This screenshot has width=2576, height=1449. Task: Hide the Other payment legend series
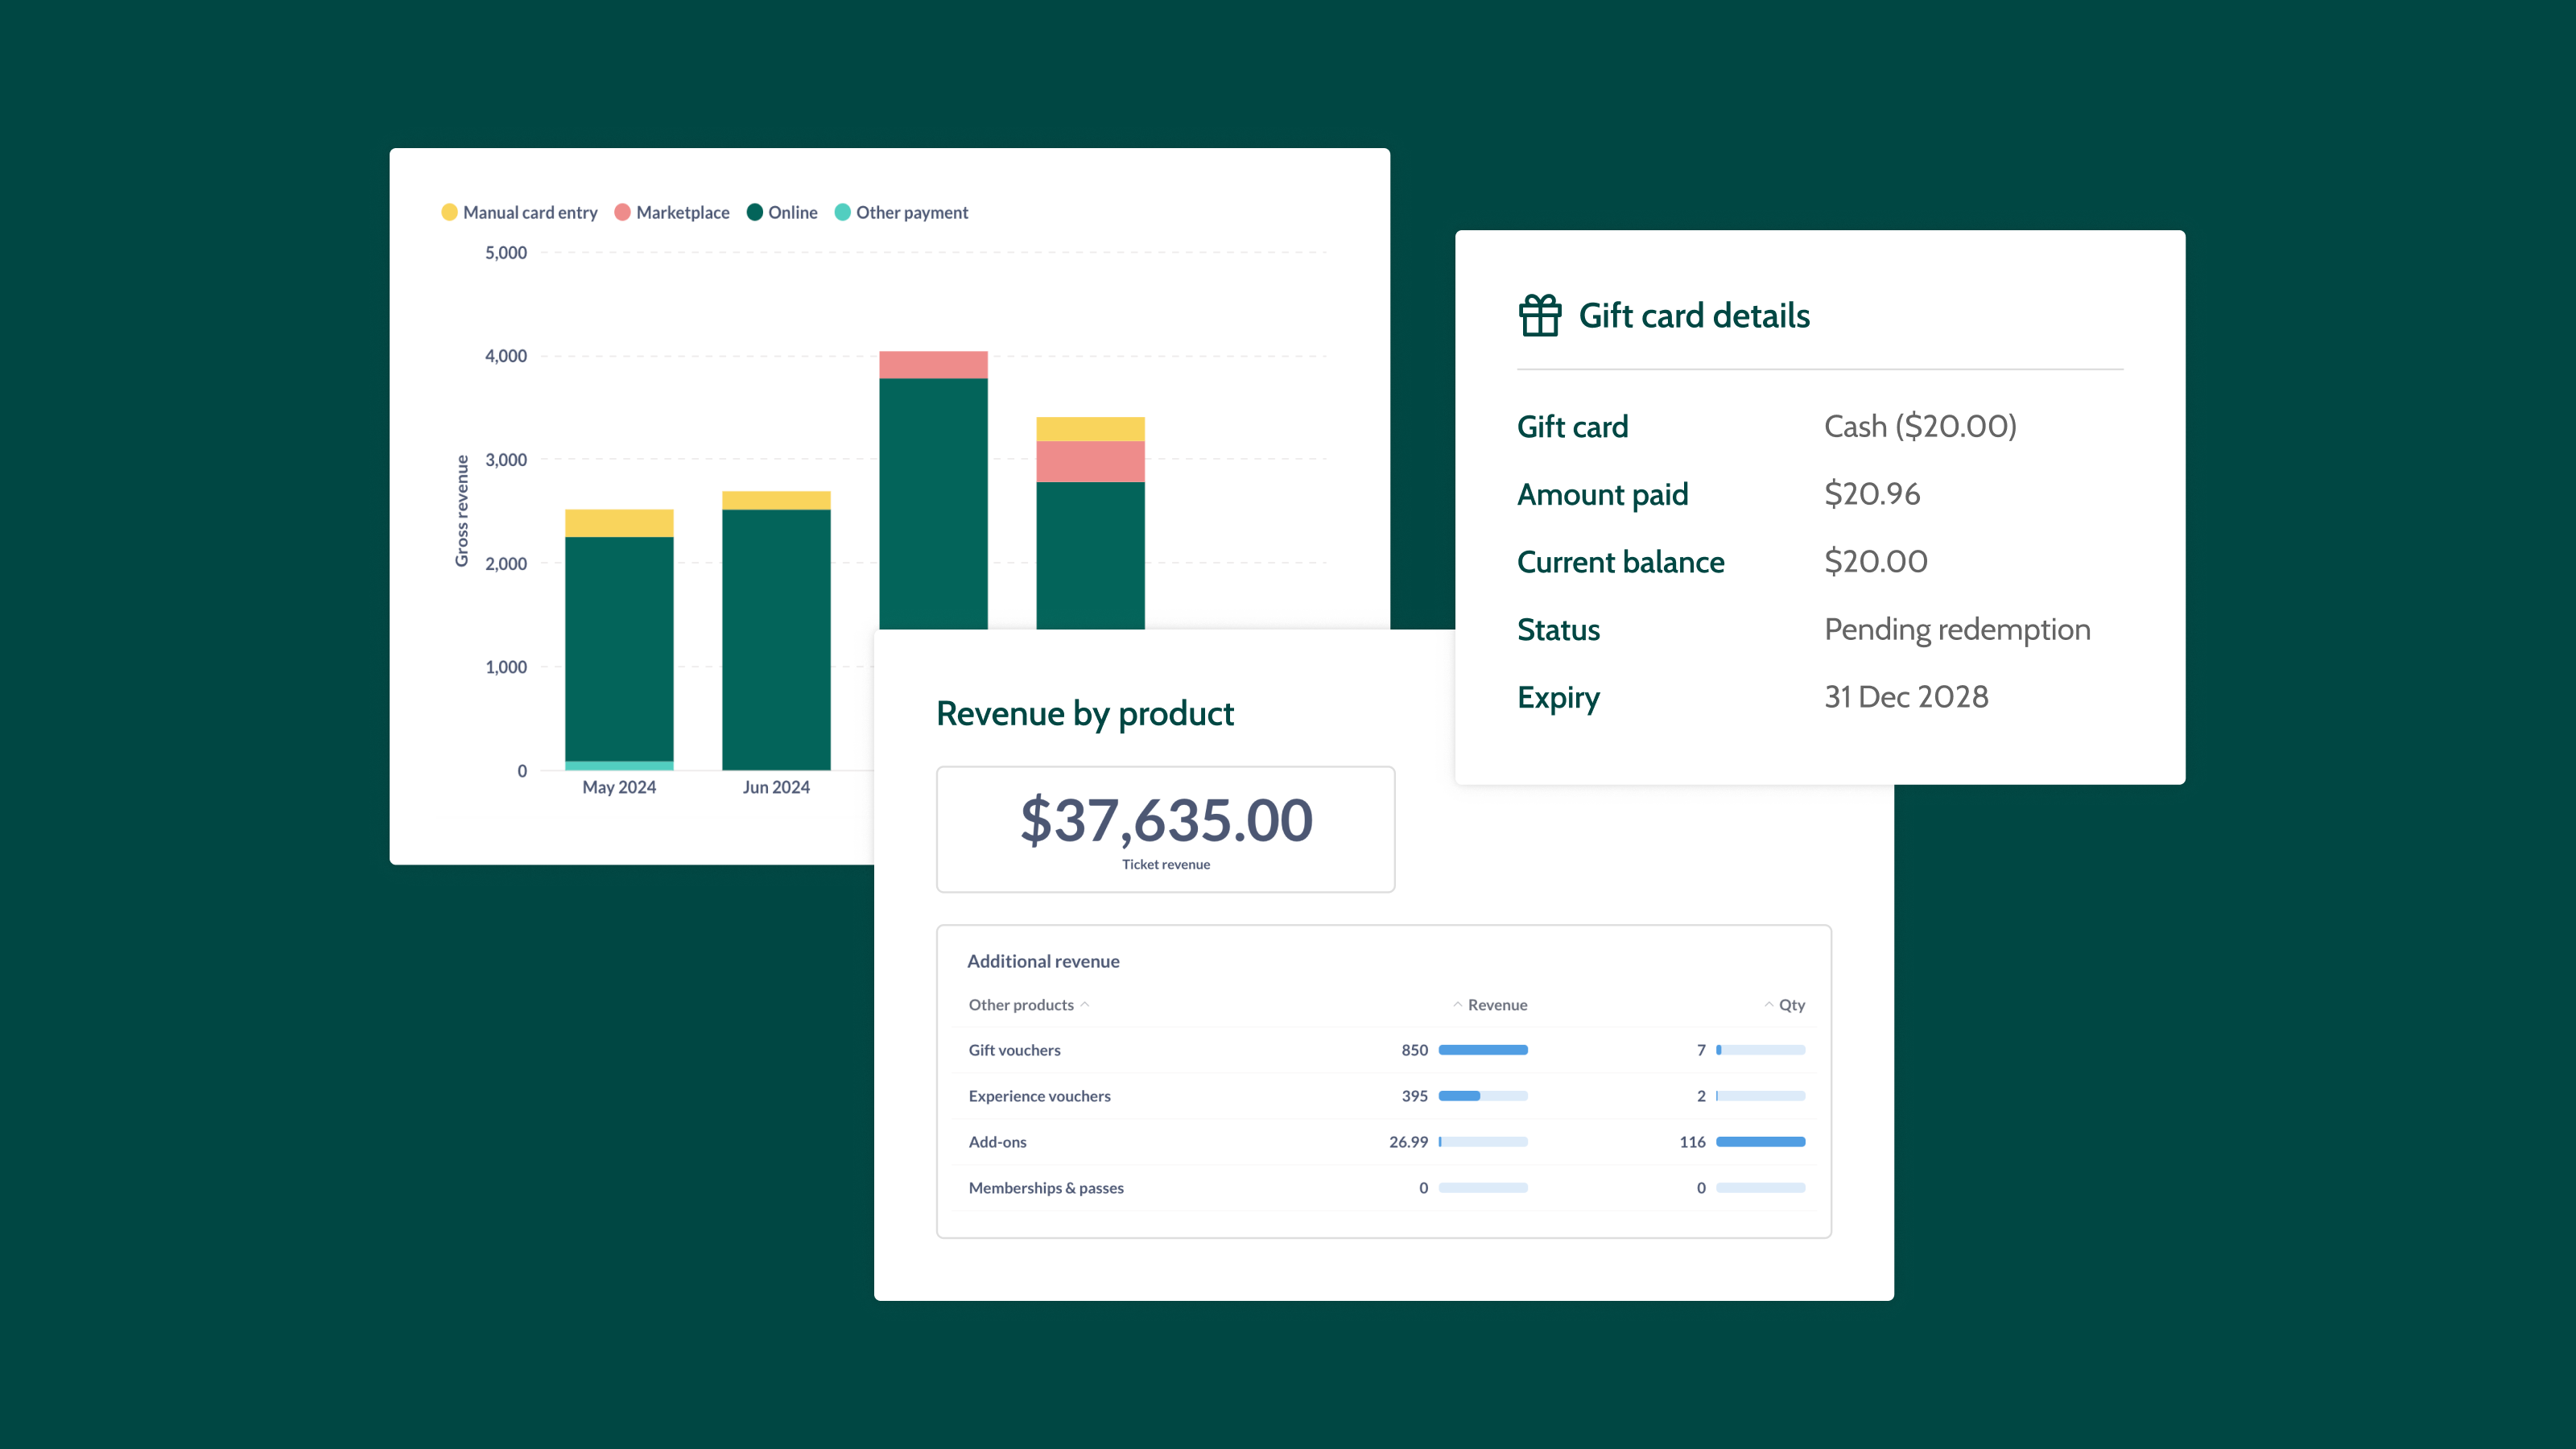(x=901, y=212)
